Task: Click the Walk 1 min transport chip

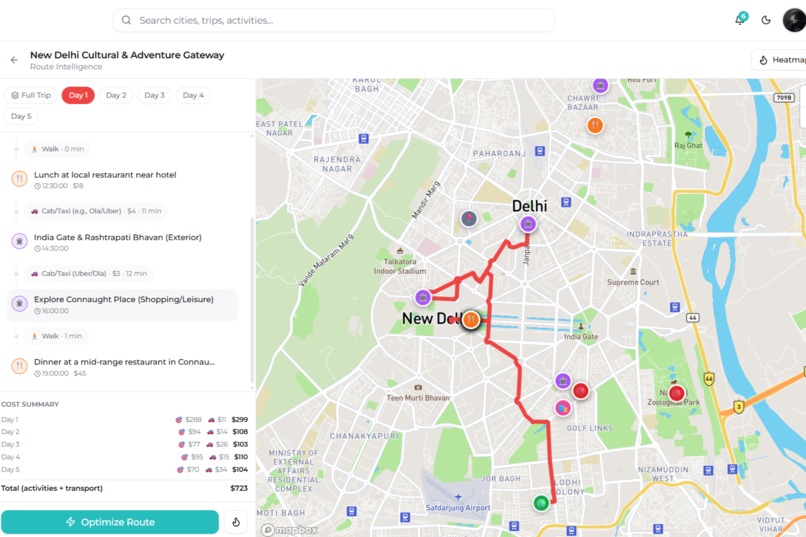Action: (x=57, y=336)
